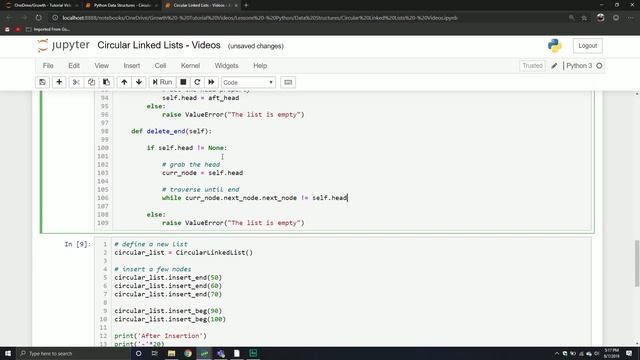Click the 'grab the head' comment line

pyautogui.click(x=191, y=164)
